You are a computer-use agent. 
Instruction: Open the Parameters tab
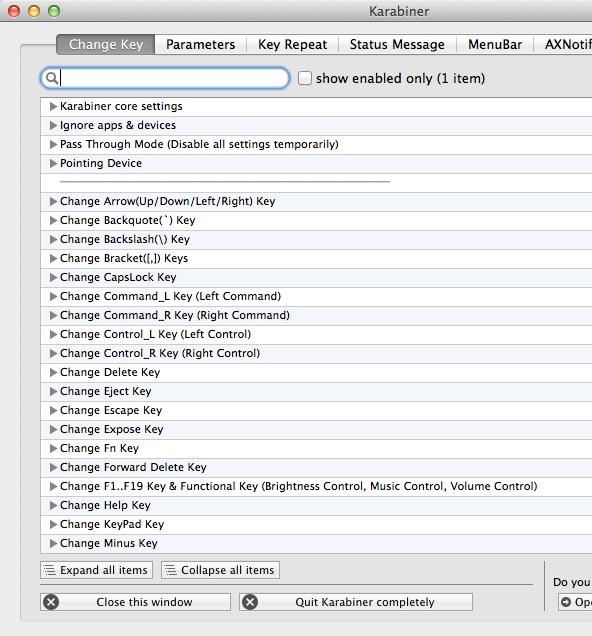(200, 44)
